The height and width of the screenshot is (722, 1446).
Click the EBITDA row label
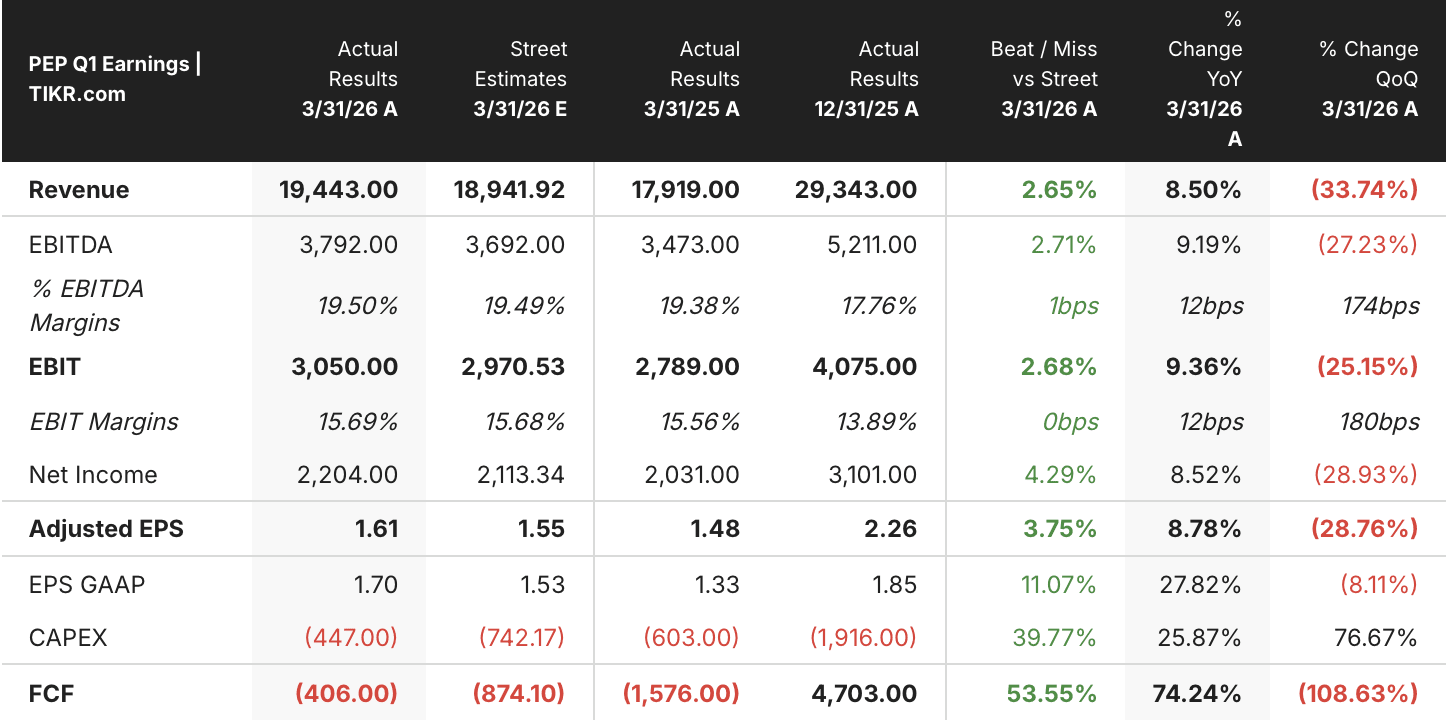[70, 245]
